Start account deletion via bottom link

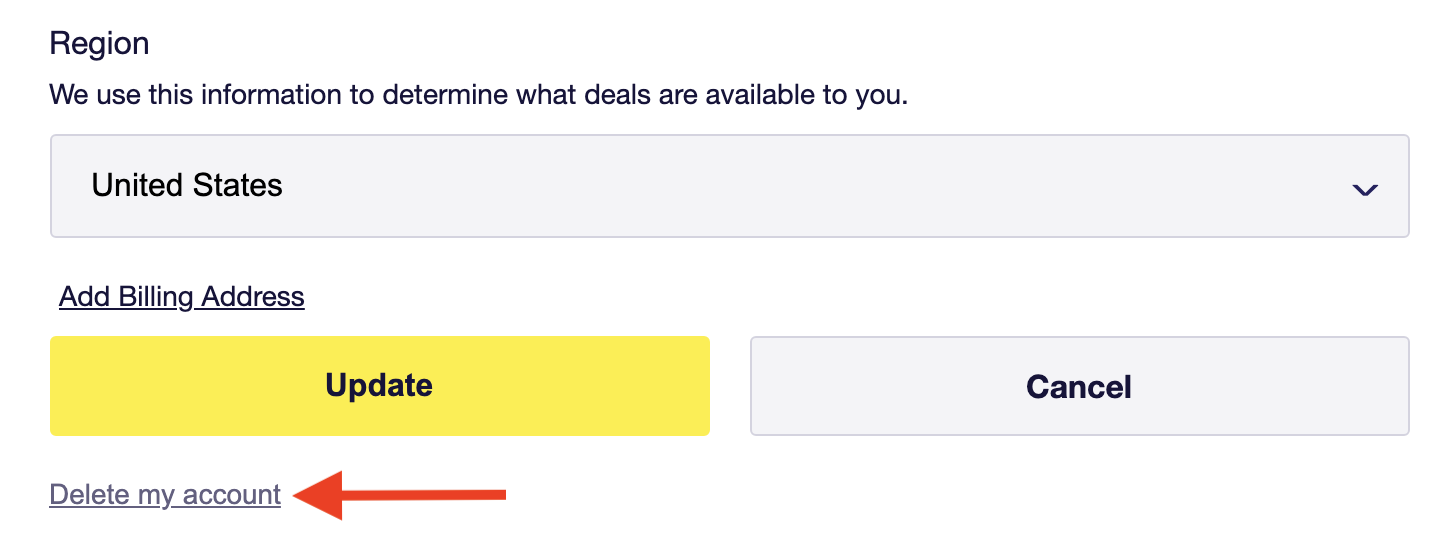pyautogui.click(x=165, y=495)
